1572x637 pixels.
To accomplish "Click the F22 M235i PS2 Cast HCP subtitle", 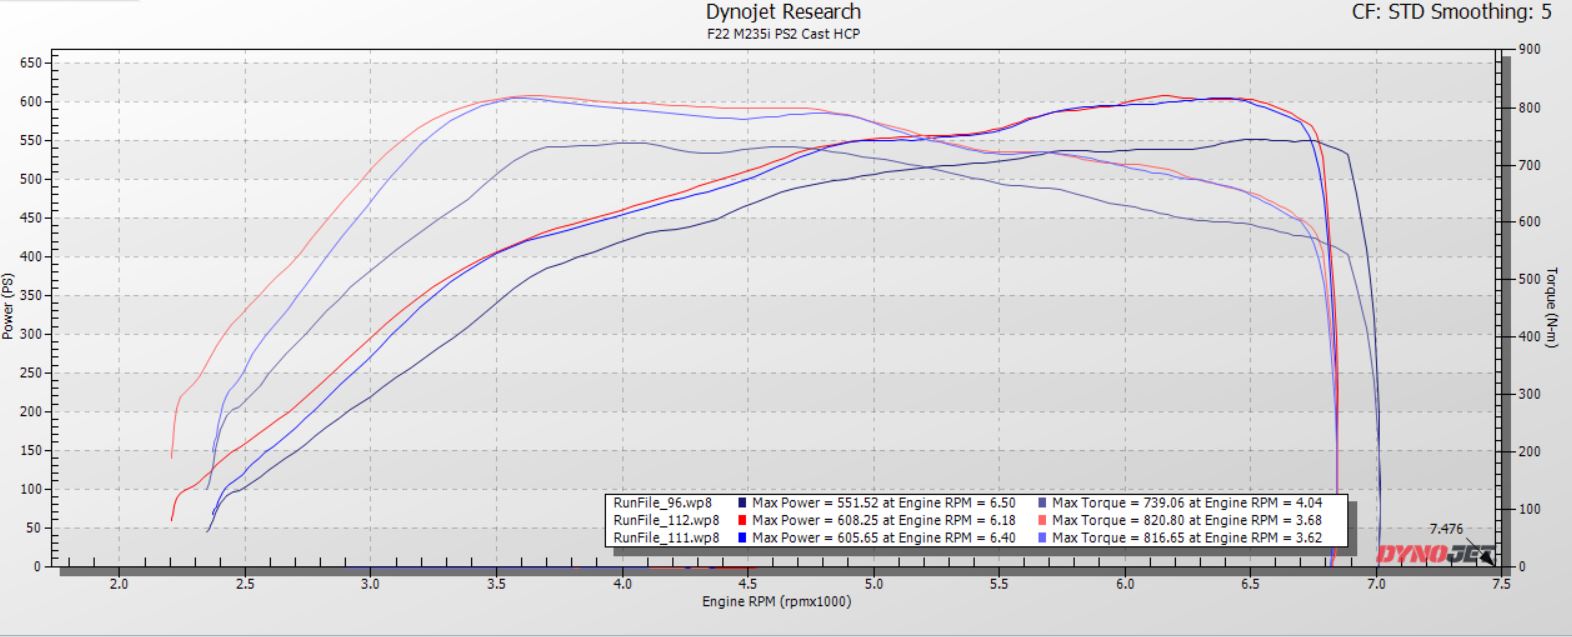I will click(783, 33).
